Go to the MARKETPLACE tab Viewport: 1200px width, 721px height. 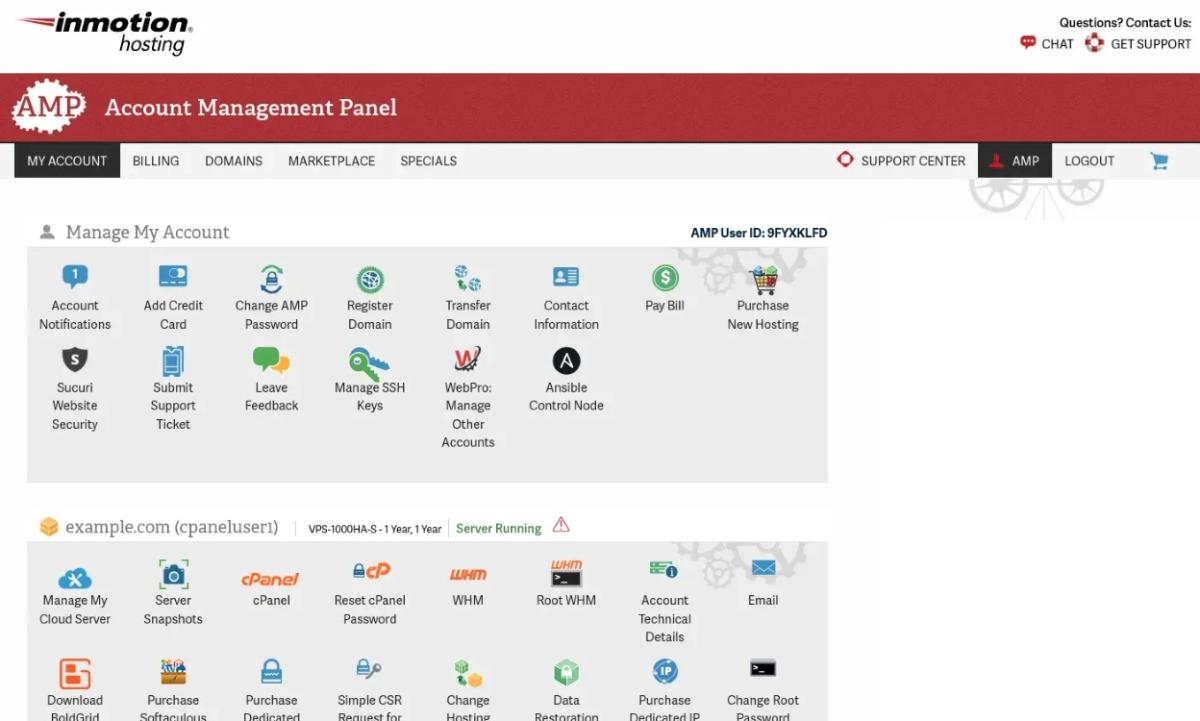332,161
